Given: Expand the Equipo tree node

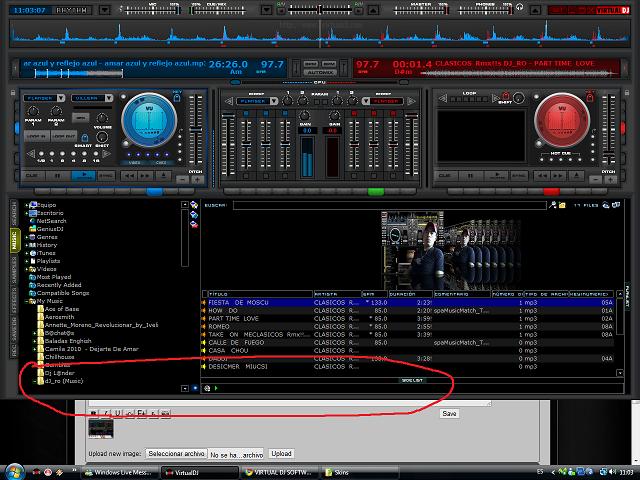Looking at the screenshot, I should click(27, 205).
